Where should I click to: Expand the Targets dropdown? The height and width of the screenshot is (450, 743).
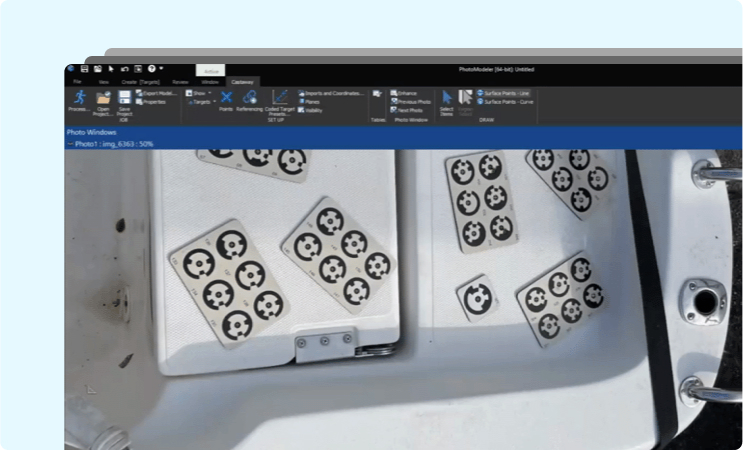(201, 101)
